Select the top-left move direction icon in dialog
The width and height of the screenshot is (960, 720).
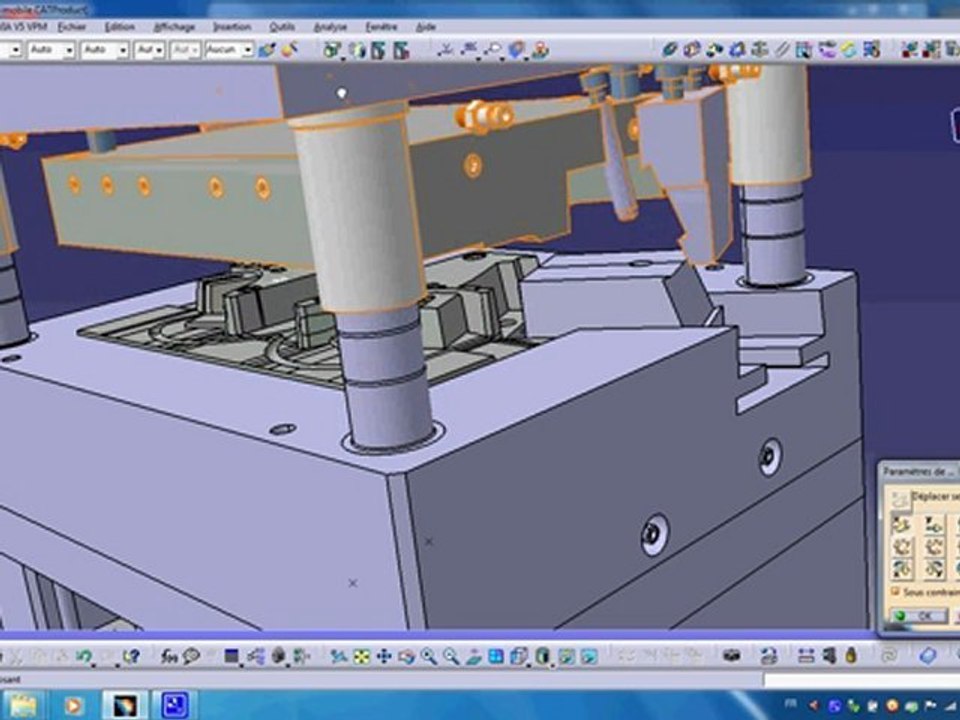pos(902,524)
